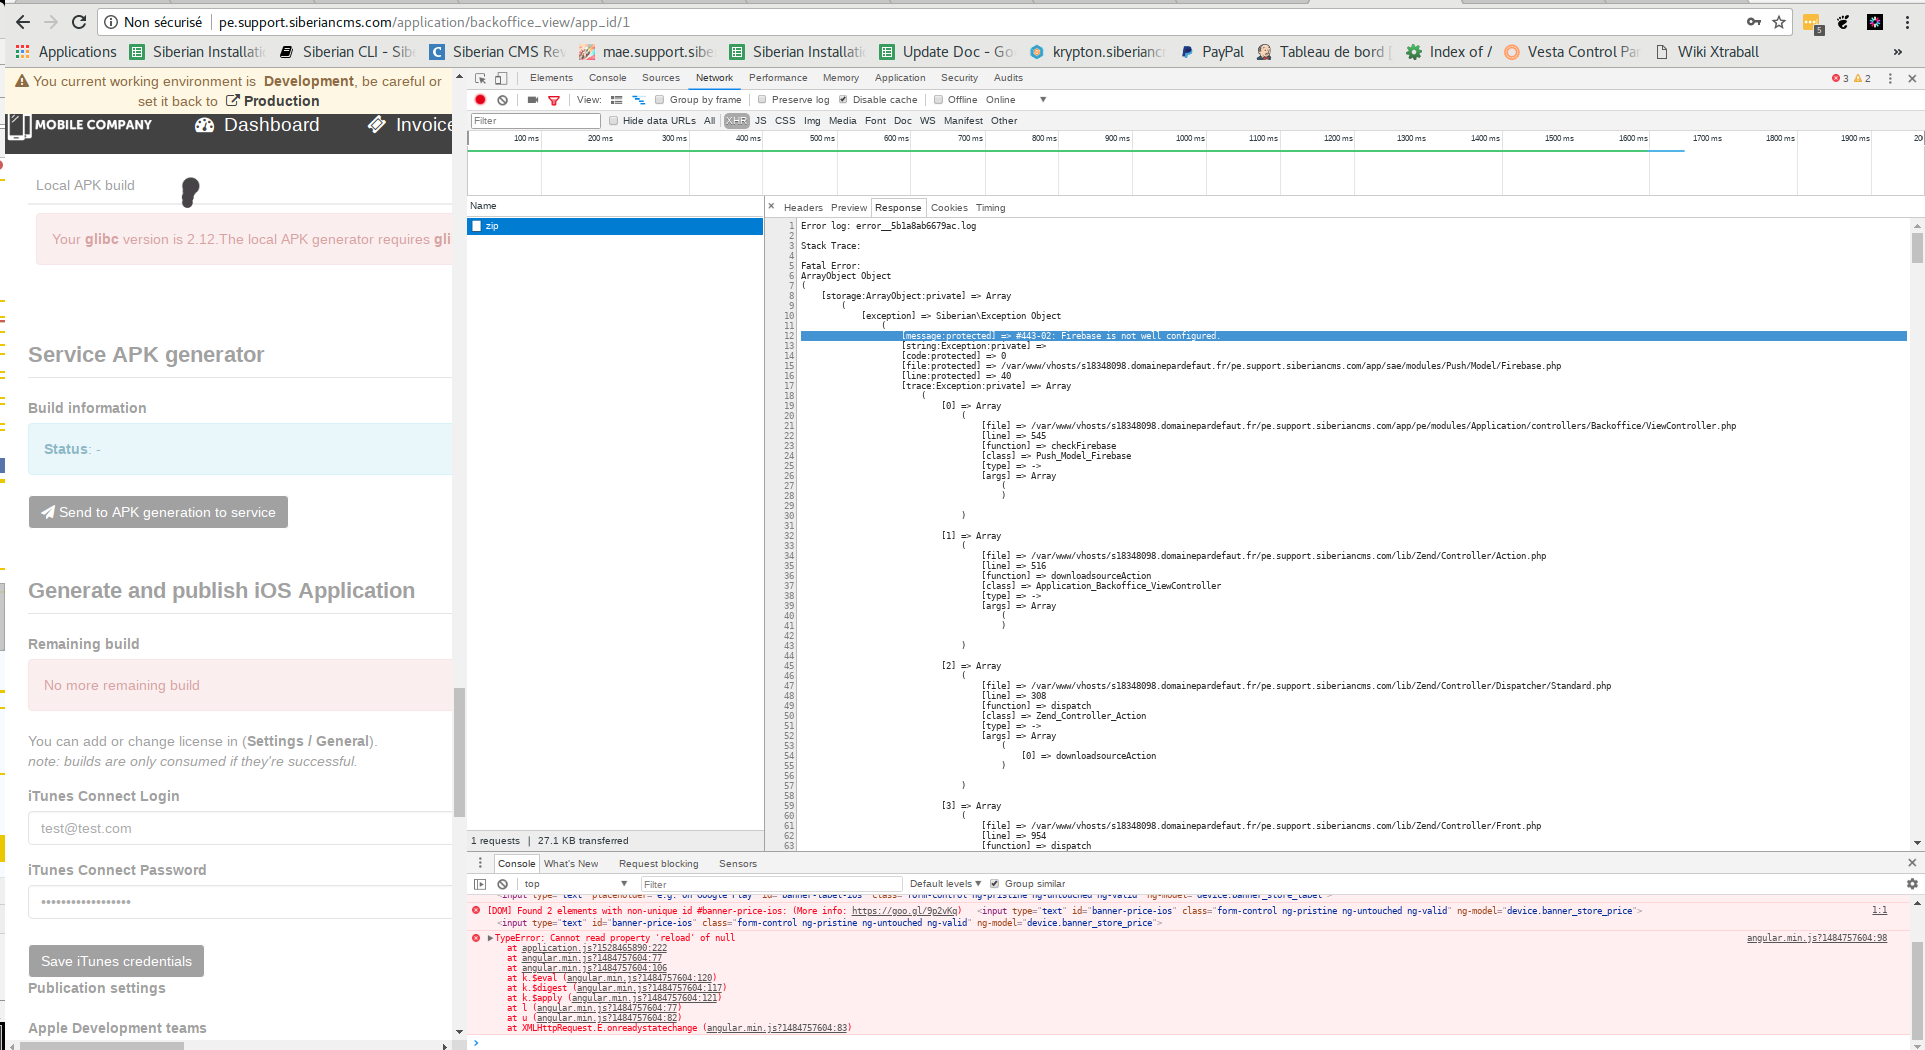This screenshot has width=1925, height=1050.
Task: Click the capture screenshots camera icon
Action: point(533,100)
